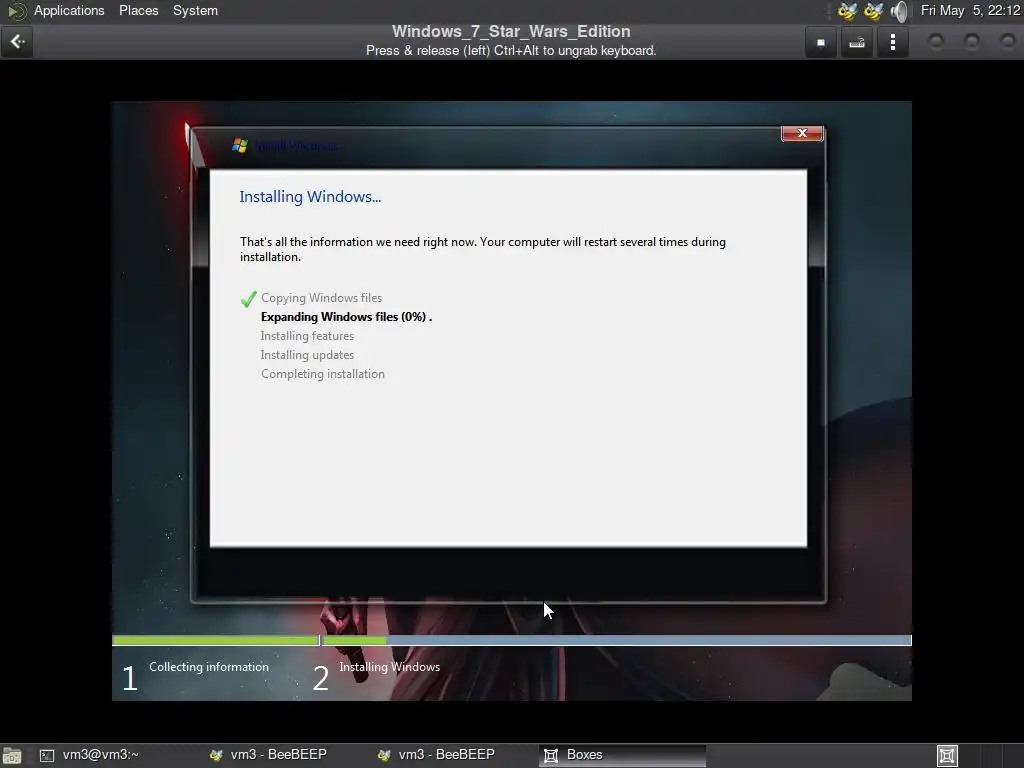Click the 'Installing Windows' stage 2 label
Viewport: 1024px width, 768px height.
point(389,667)
